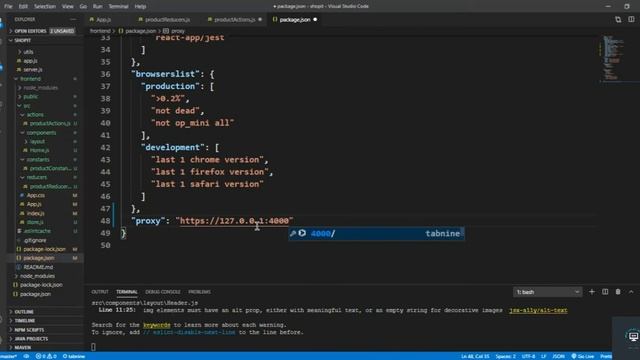Screen dimensions: 640x360
Task: Switch to the Output panel tab
Action: click(x=100, y=292)
